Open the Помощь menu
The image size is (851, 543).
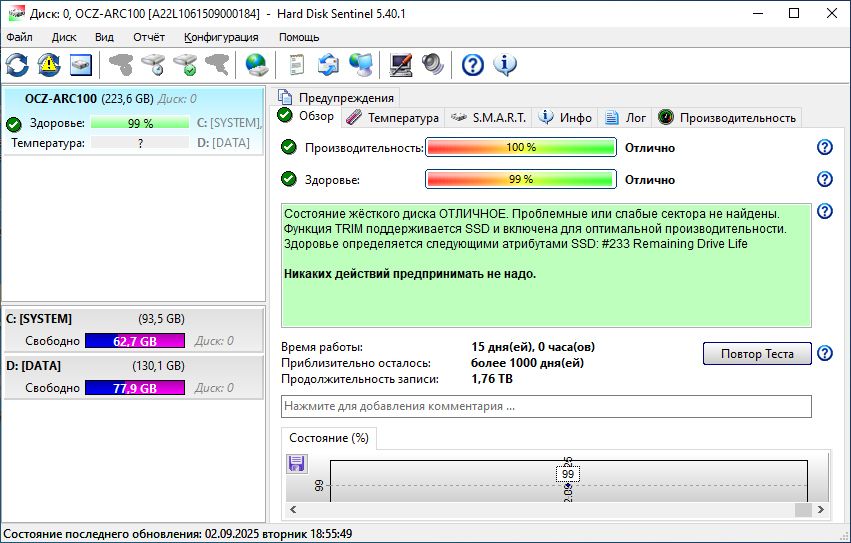[299, 37]
